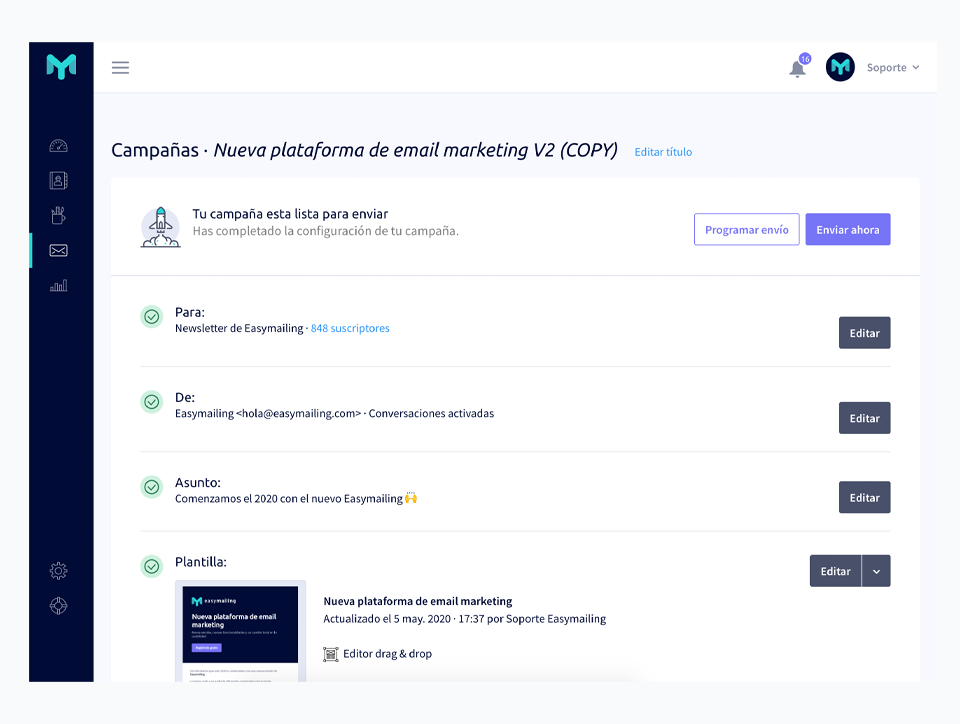
Task: Click the De section check mark
Action: coord(152,401)
